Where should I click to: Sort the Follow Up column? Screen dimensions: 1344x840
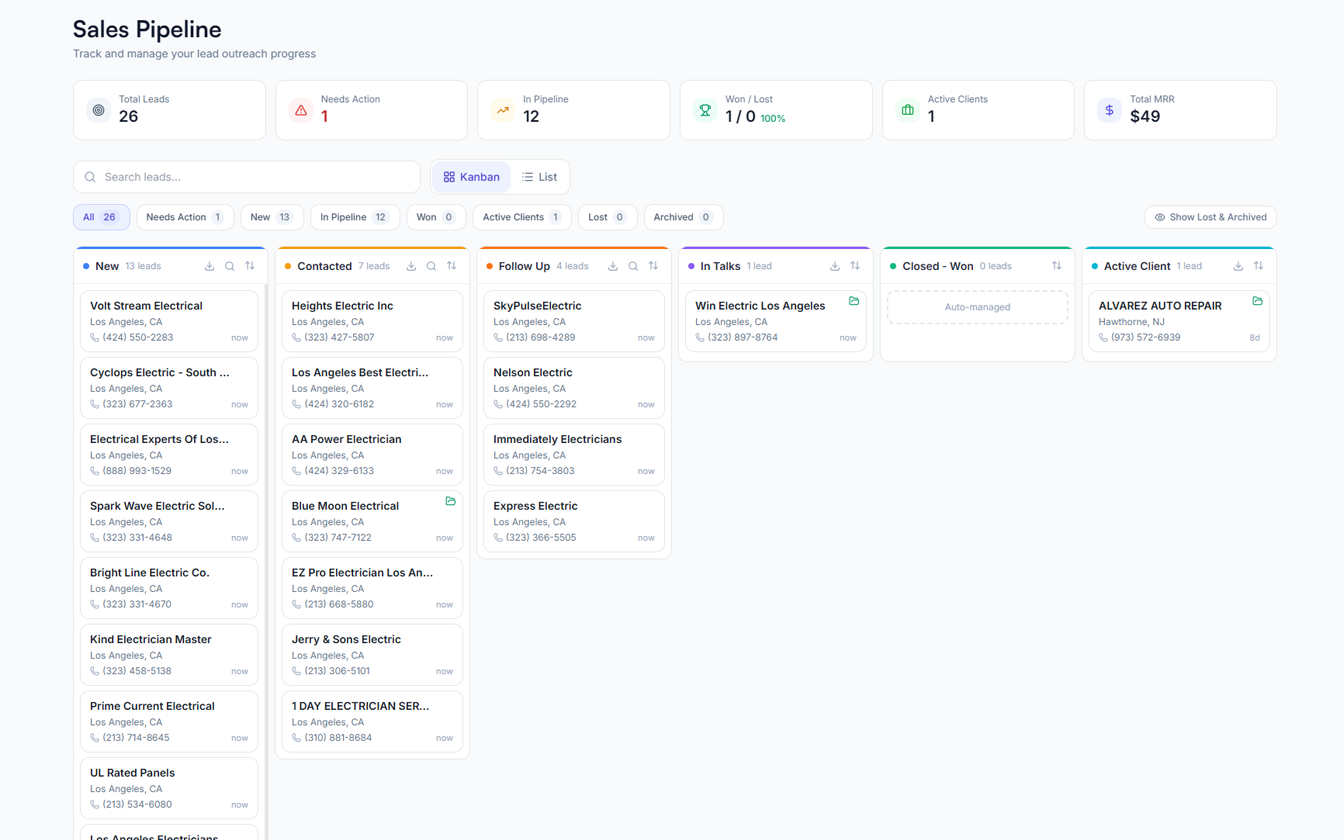click(653, 266)
